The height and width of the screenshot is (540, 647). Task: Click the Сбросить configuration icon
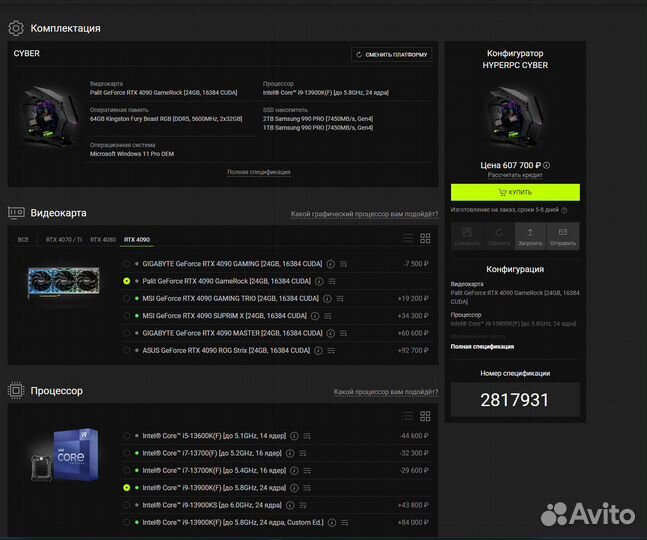499,236
